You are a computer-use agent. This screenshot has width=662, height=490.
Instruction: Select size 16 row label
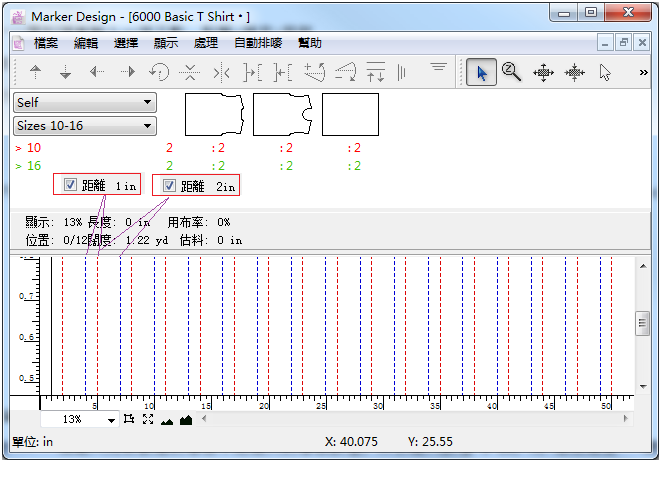coord(34,166)
